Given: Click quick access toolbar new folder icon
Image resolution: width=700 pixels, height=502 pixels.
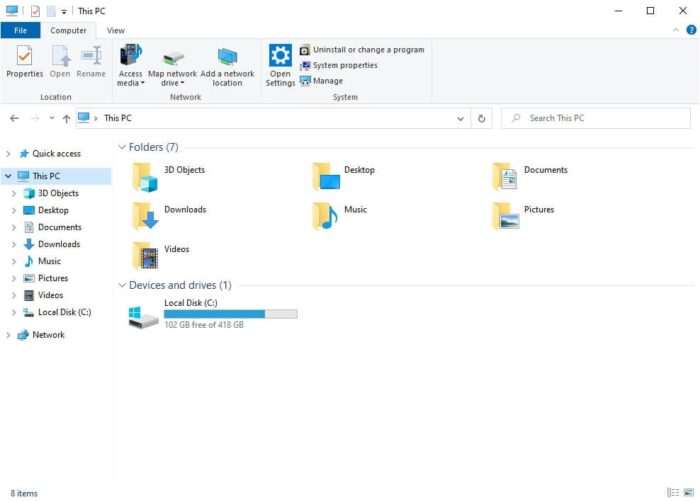Looking at the screenshot, I should coord(51,11).
